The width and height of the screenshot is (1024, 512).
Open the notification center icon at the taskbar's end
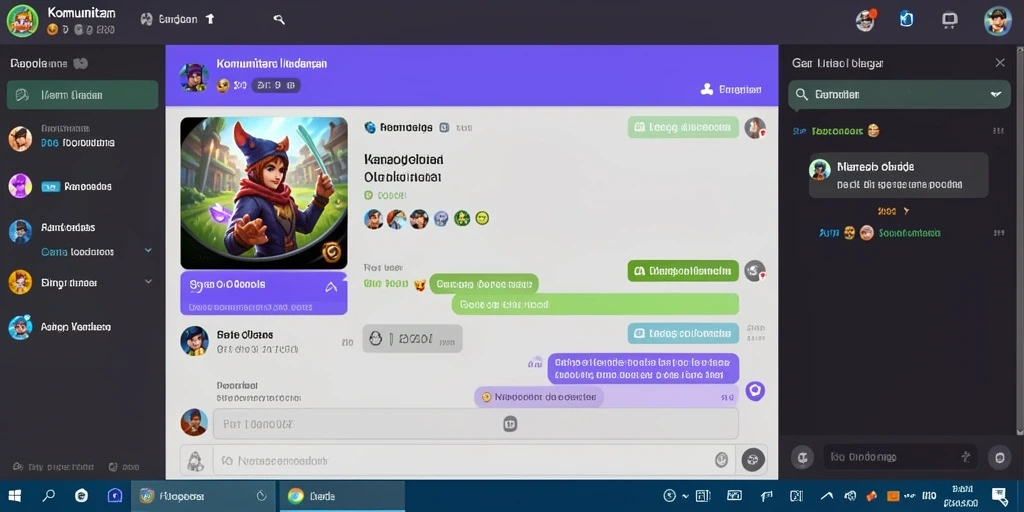(x=999, y=496)
